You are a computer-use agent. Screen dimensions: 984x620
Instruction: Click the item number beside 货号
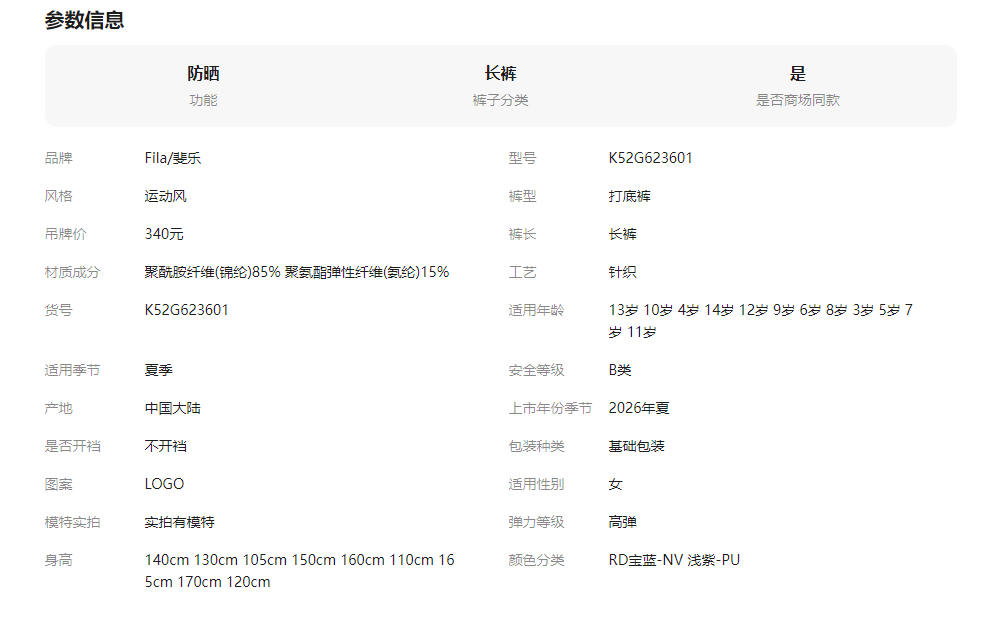click(x=186, y=310)
